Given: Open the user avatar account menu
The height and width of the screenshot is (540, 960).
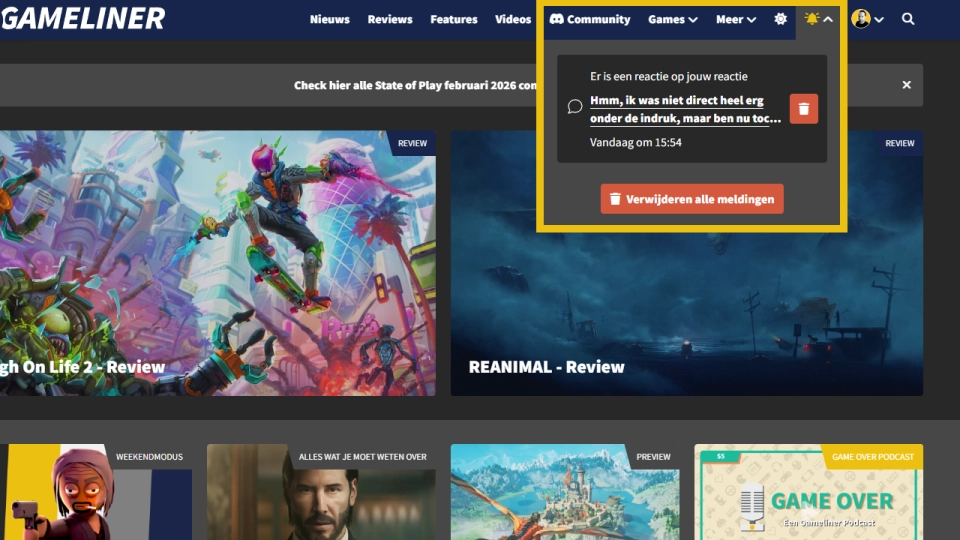Looking at the screenshot, I should click(x=867, y=19).
